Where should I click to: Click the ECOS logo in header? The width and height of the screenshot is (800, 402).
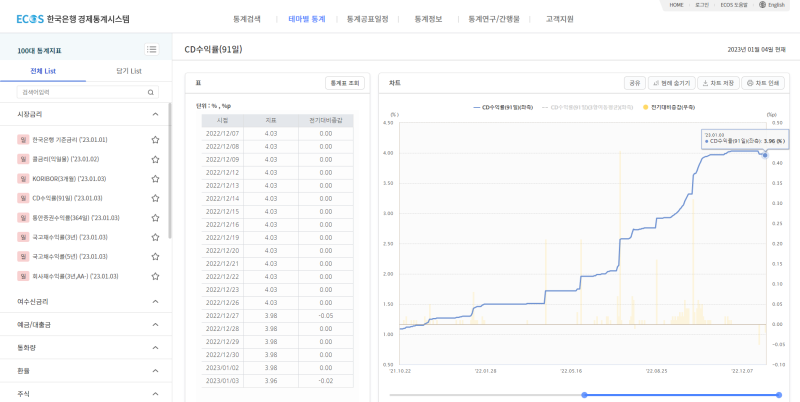pos(29,18)
